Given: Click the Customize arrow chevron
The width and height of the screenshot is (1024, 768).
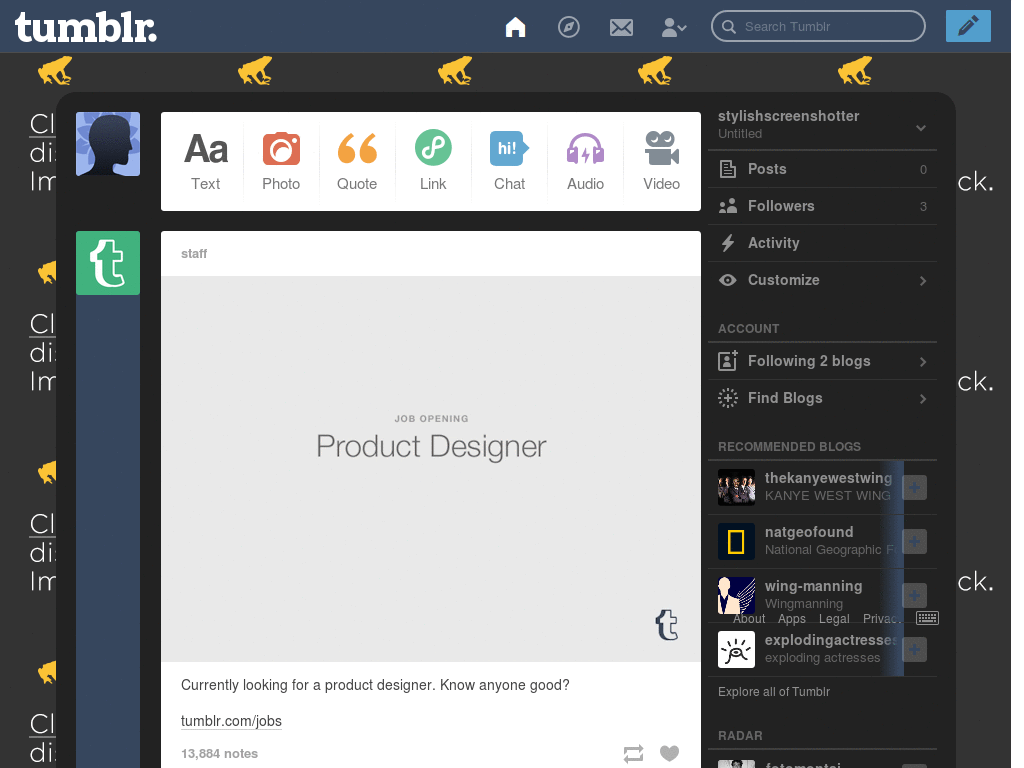Looking at the screenshot, I should (x=923, y=281).
